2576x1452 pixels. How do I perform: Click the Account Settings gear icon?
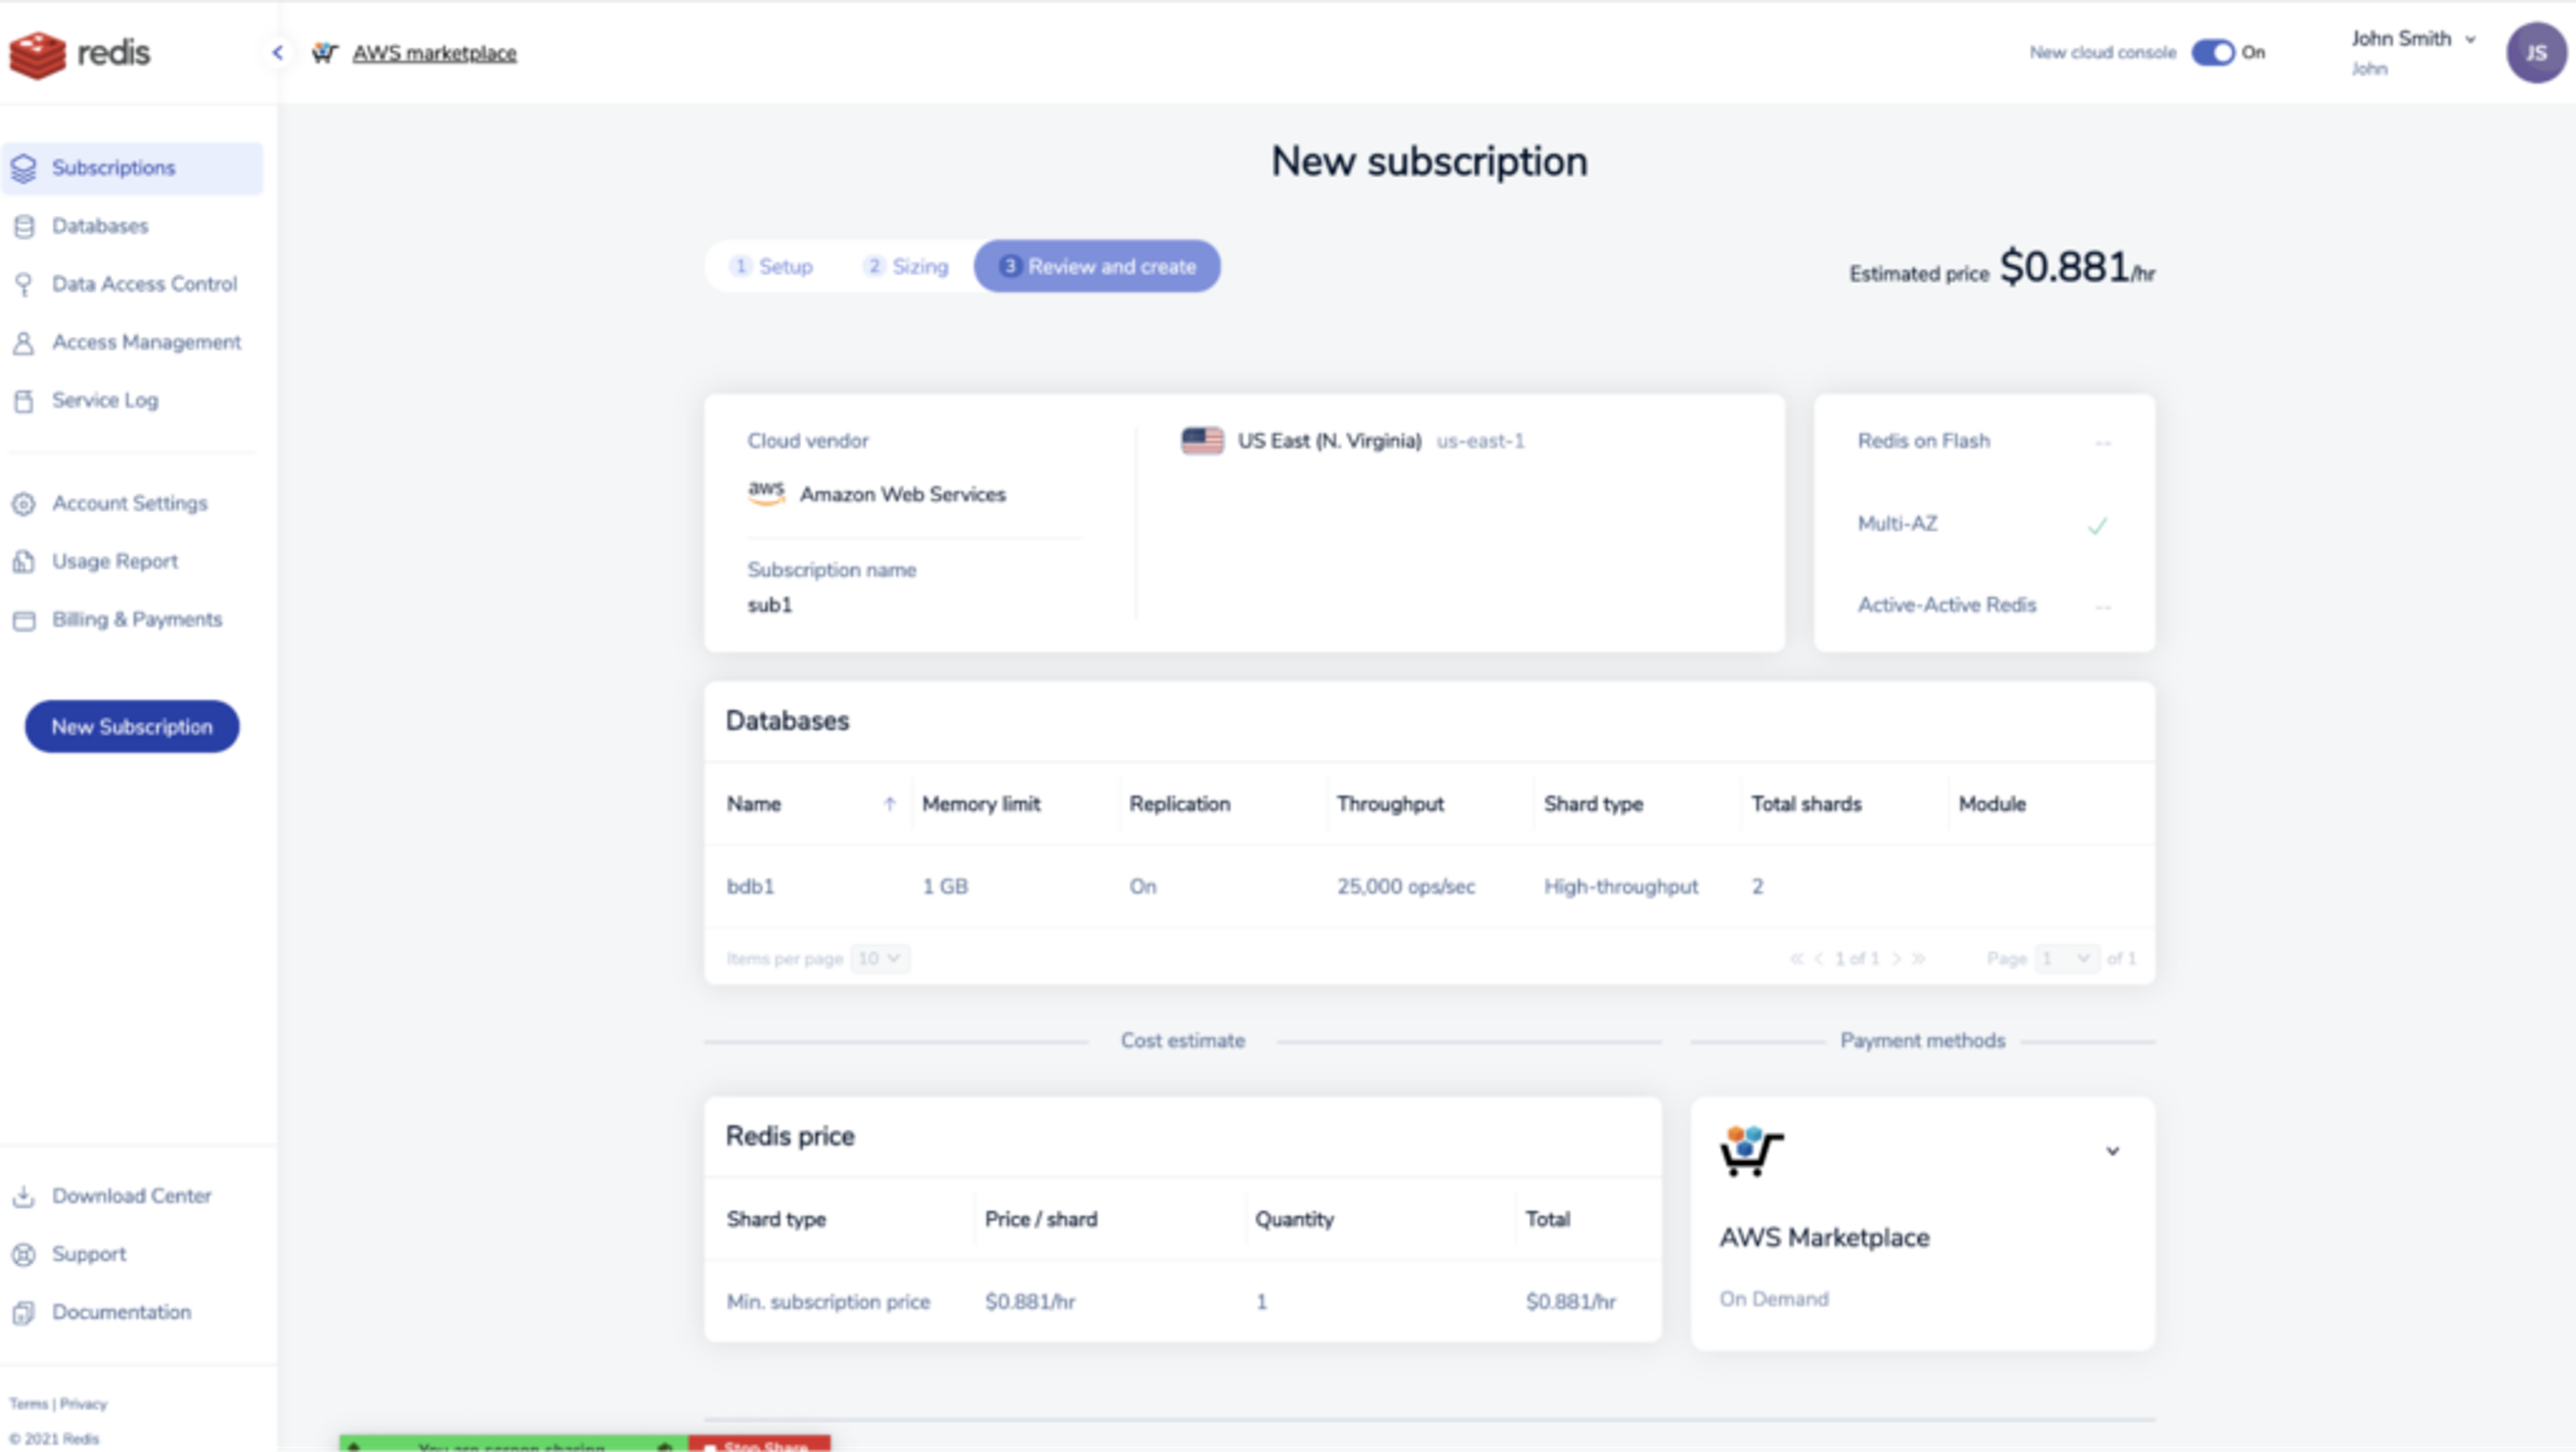click(24, 504)
